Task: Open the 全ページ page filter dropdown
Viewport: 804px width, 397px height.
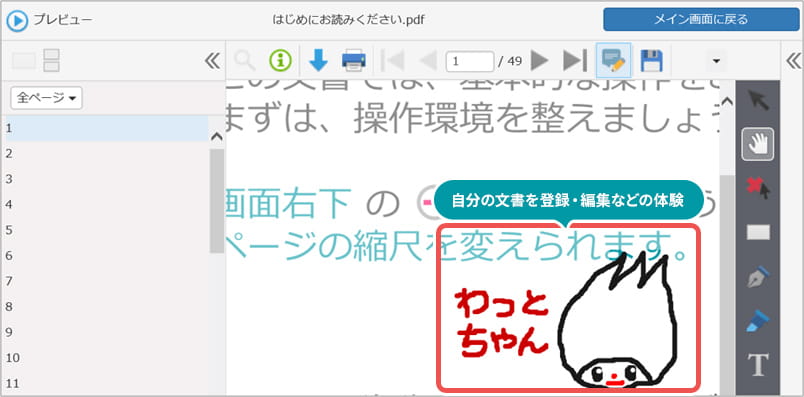Action: click(x=46, y=97)
